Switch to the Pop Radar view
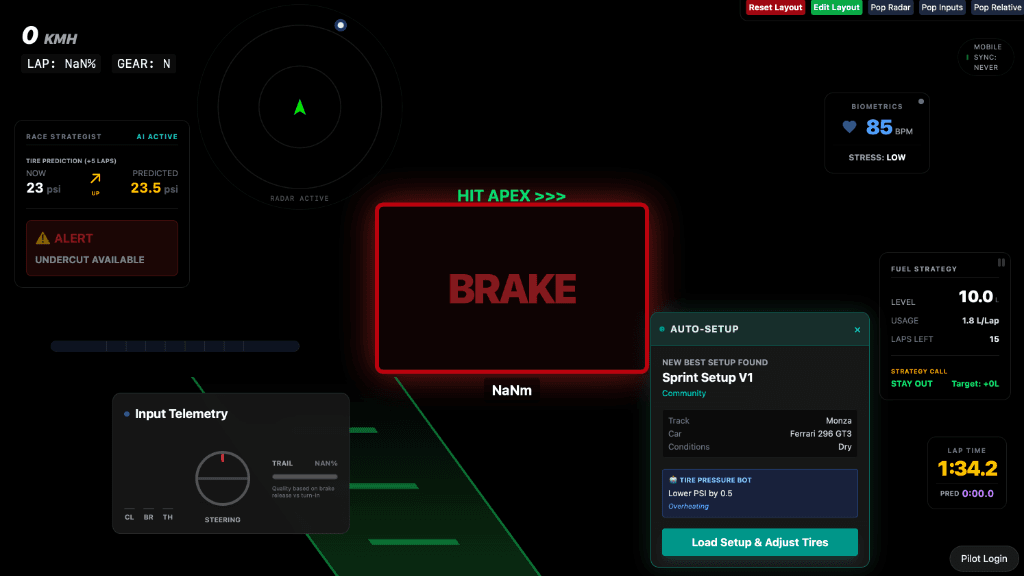 click(x=890, y=8)
